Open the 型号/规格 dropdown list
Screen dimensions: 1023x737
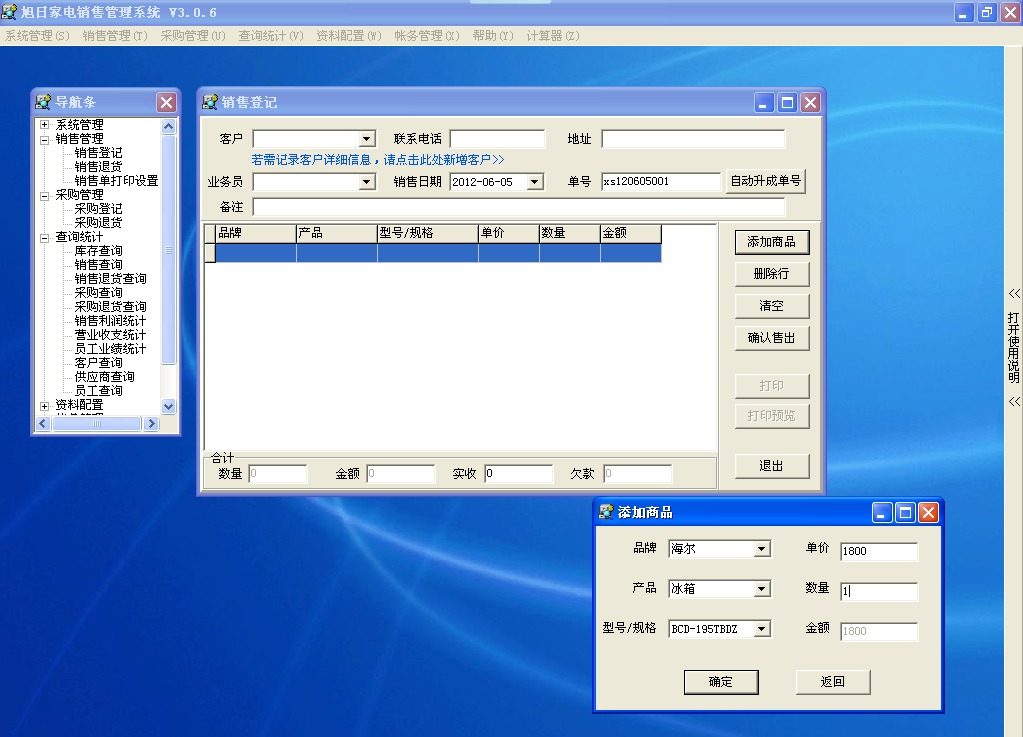tap(761, 629)
